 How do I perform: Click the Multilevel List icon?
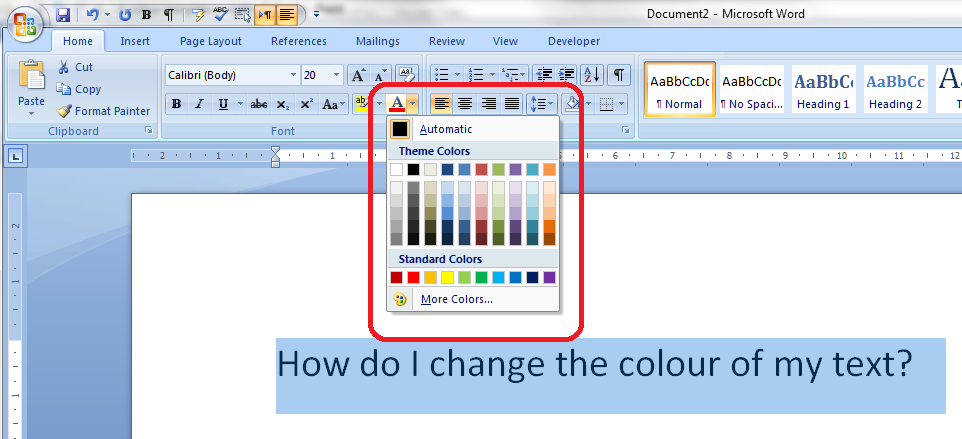point(510,74)
